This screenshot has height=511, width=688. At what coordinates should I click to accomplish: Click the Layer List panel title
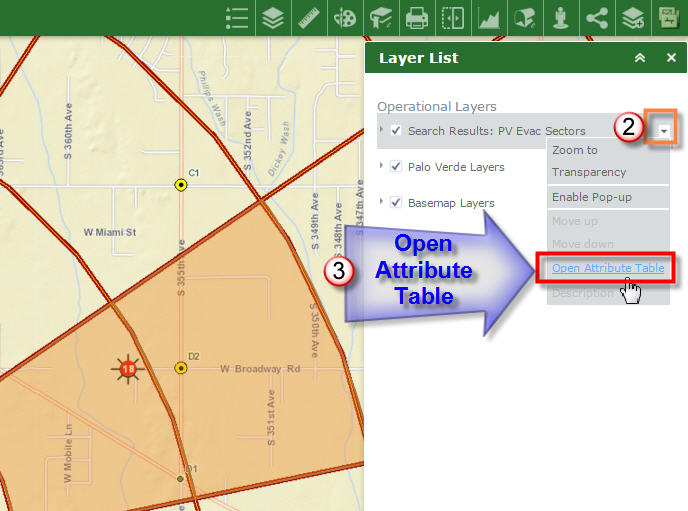(x=418, y=58)
